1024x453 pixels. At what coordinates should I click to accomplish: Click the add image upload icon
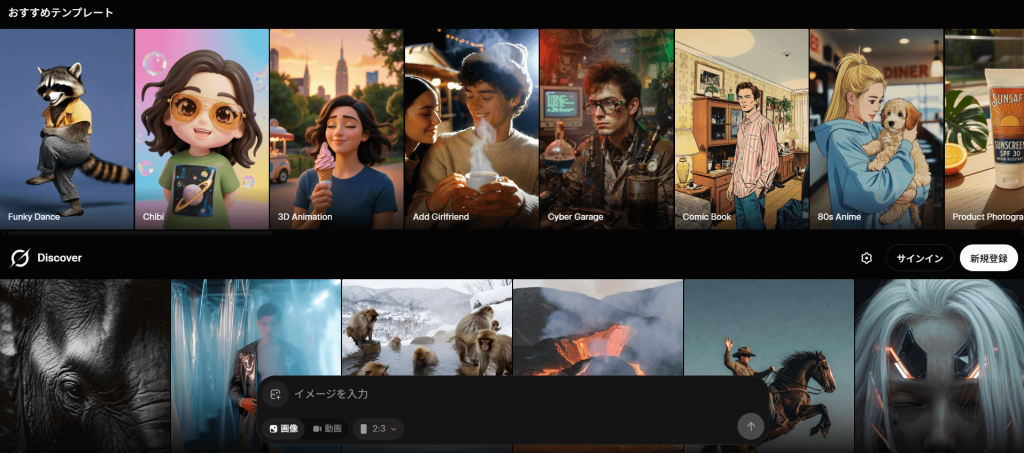pyautogui.click(x=275, y=394)
